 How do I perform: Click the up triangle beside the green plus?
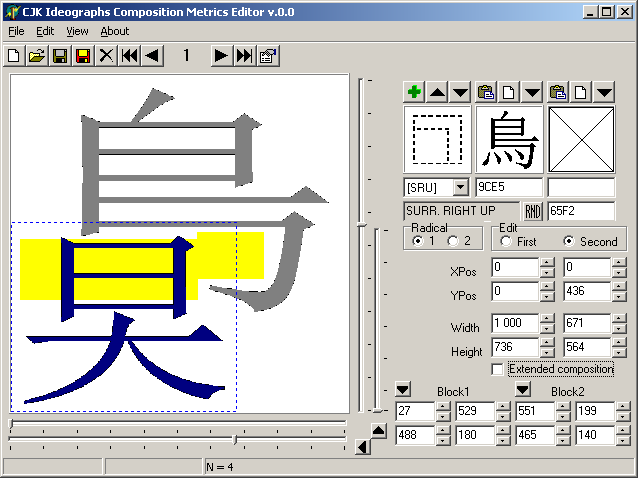[437, 92]
